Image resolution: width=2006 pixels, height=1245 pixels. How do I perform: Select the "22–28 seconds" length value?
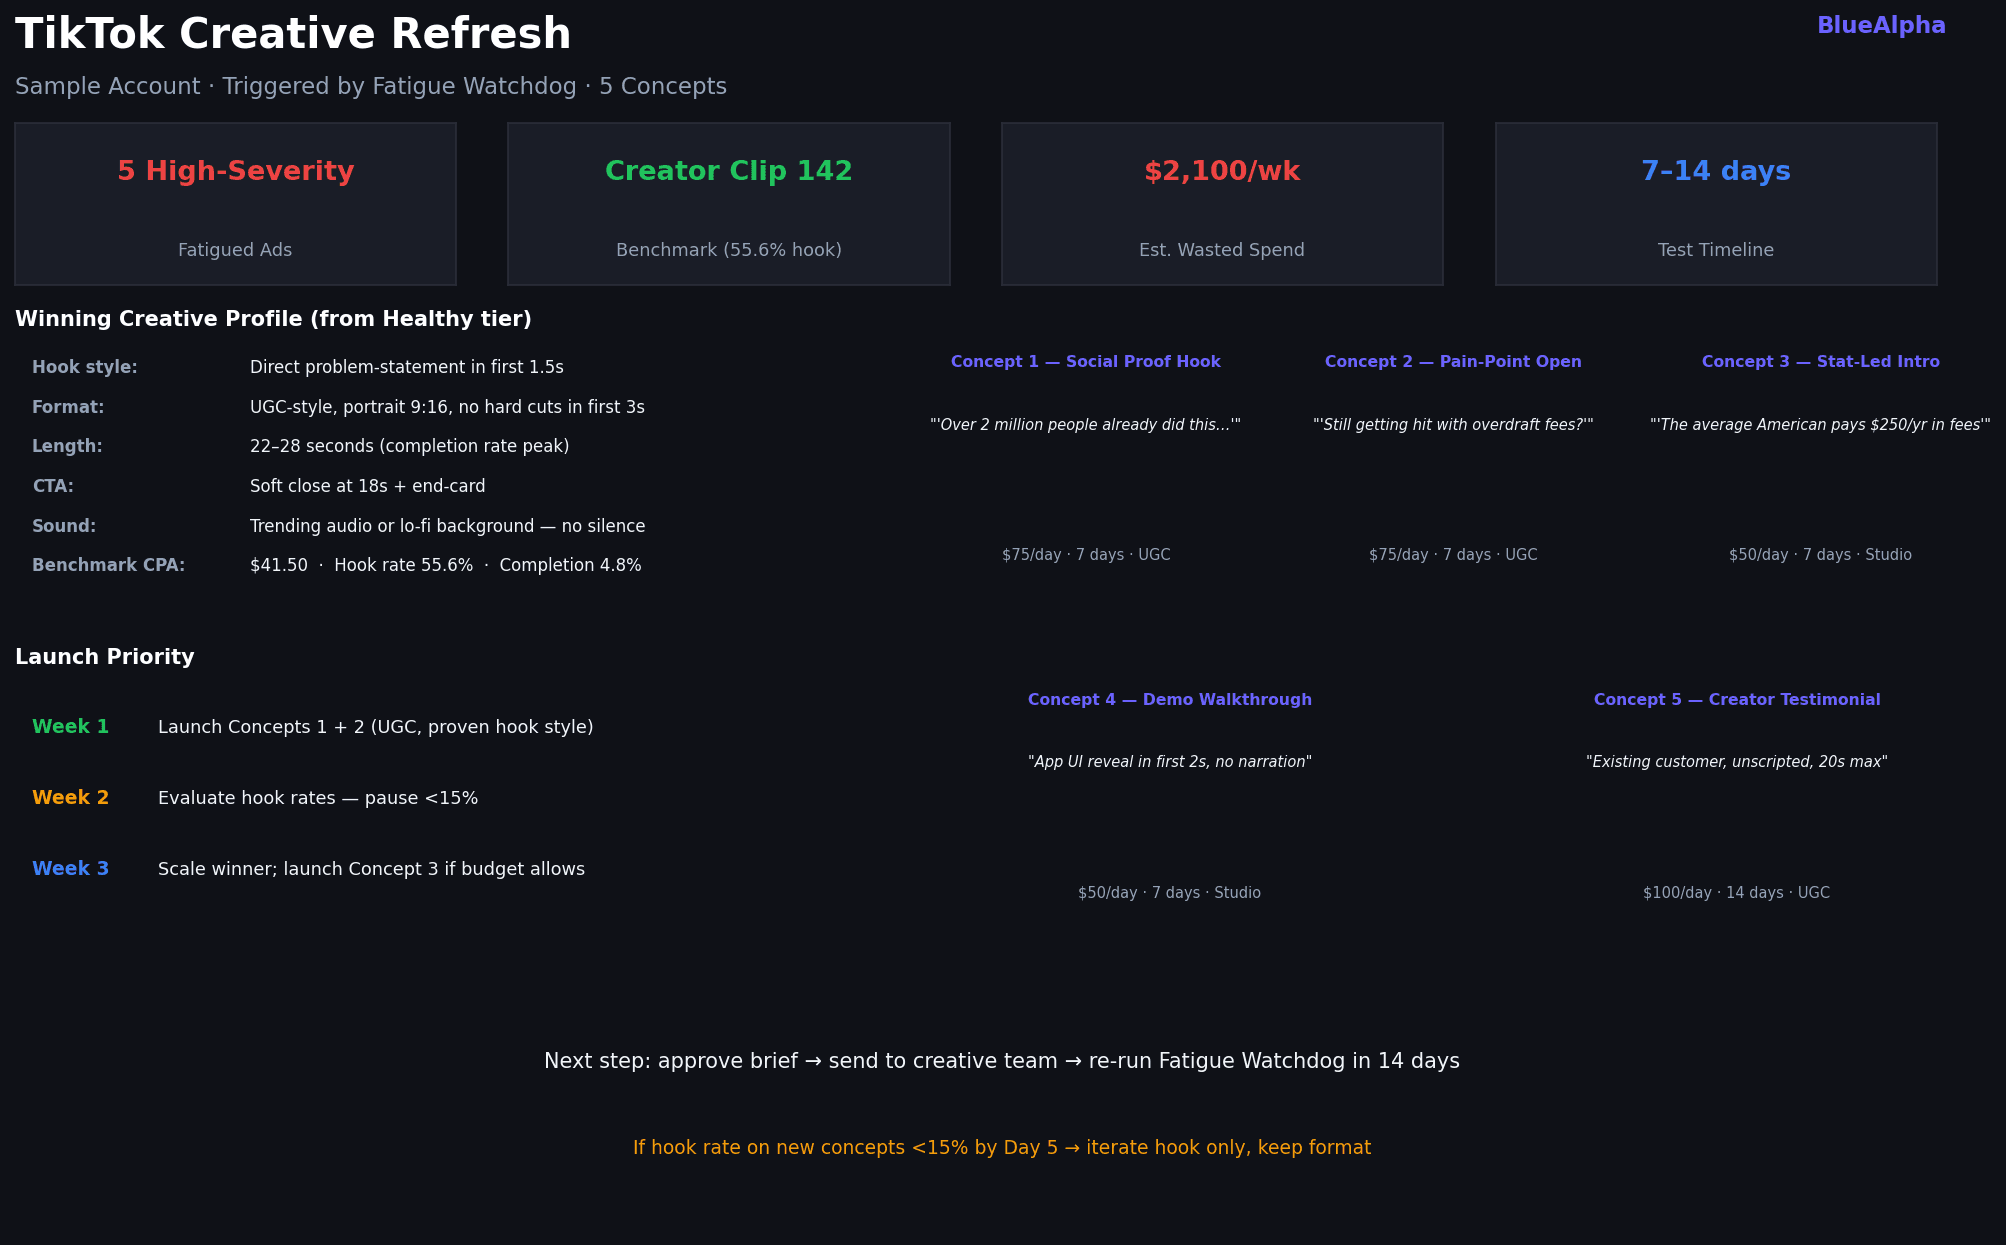410,447
